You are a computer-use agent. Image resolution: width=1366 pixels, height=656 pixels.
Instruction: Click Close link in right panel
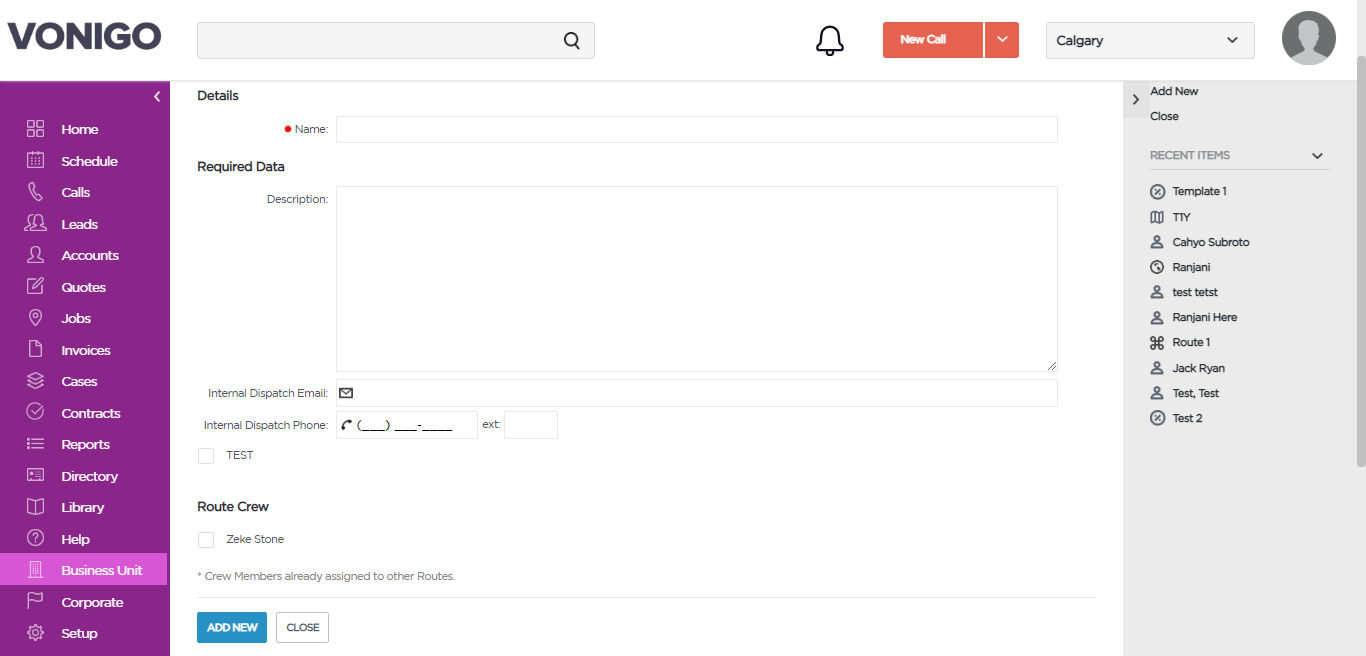point(1164,116)
